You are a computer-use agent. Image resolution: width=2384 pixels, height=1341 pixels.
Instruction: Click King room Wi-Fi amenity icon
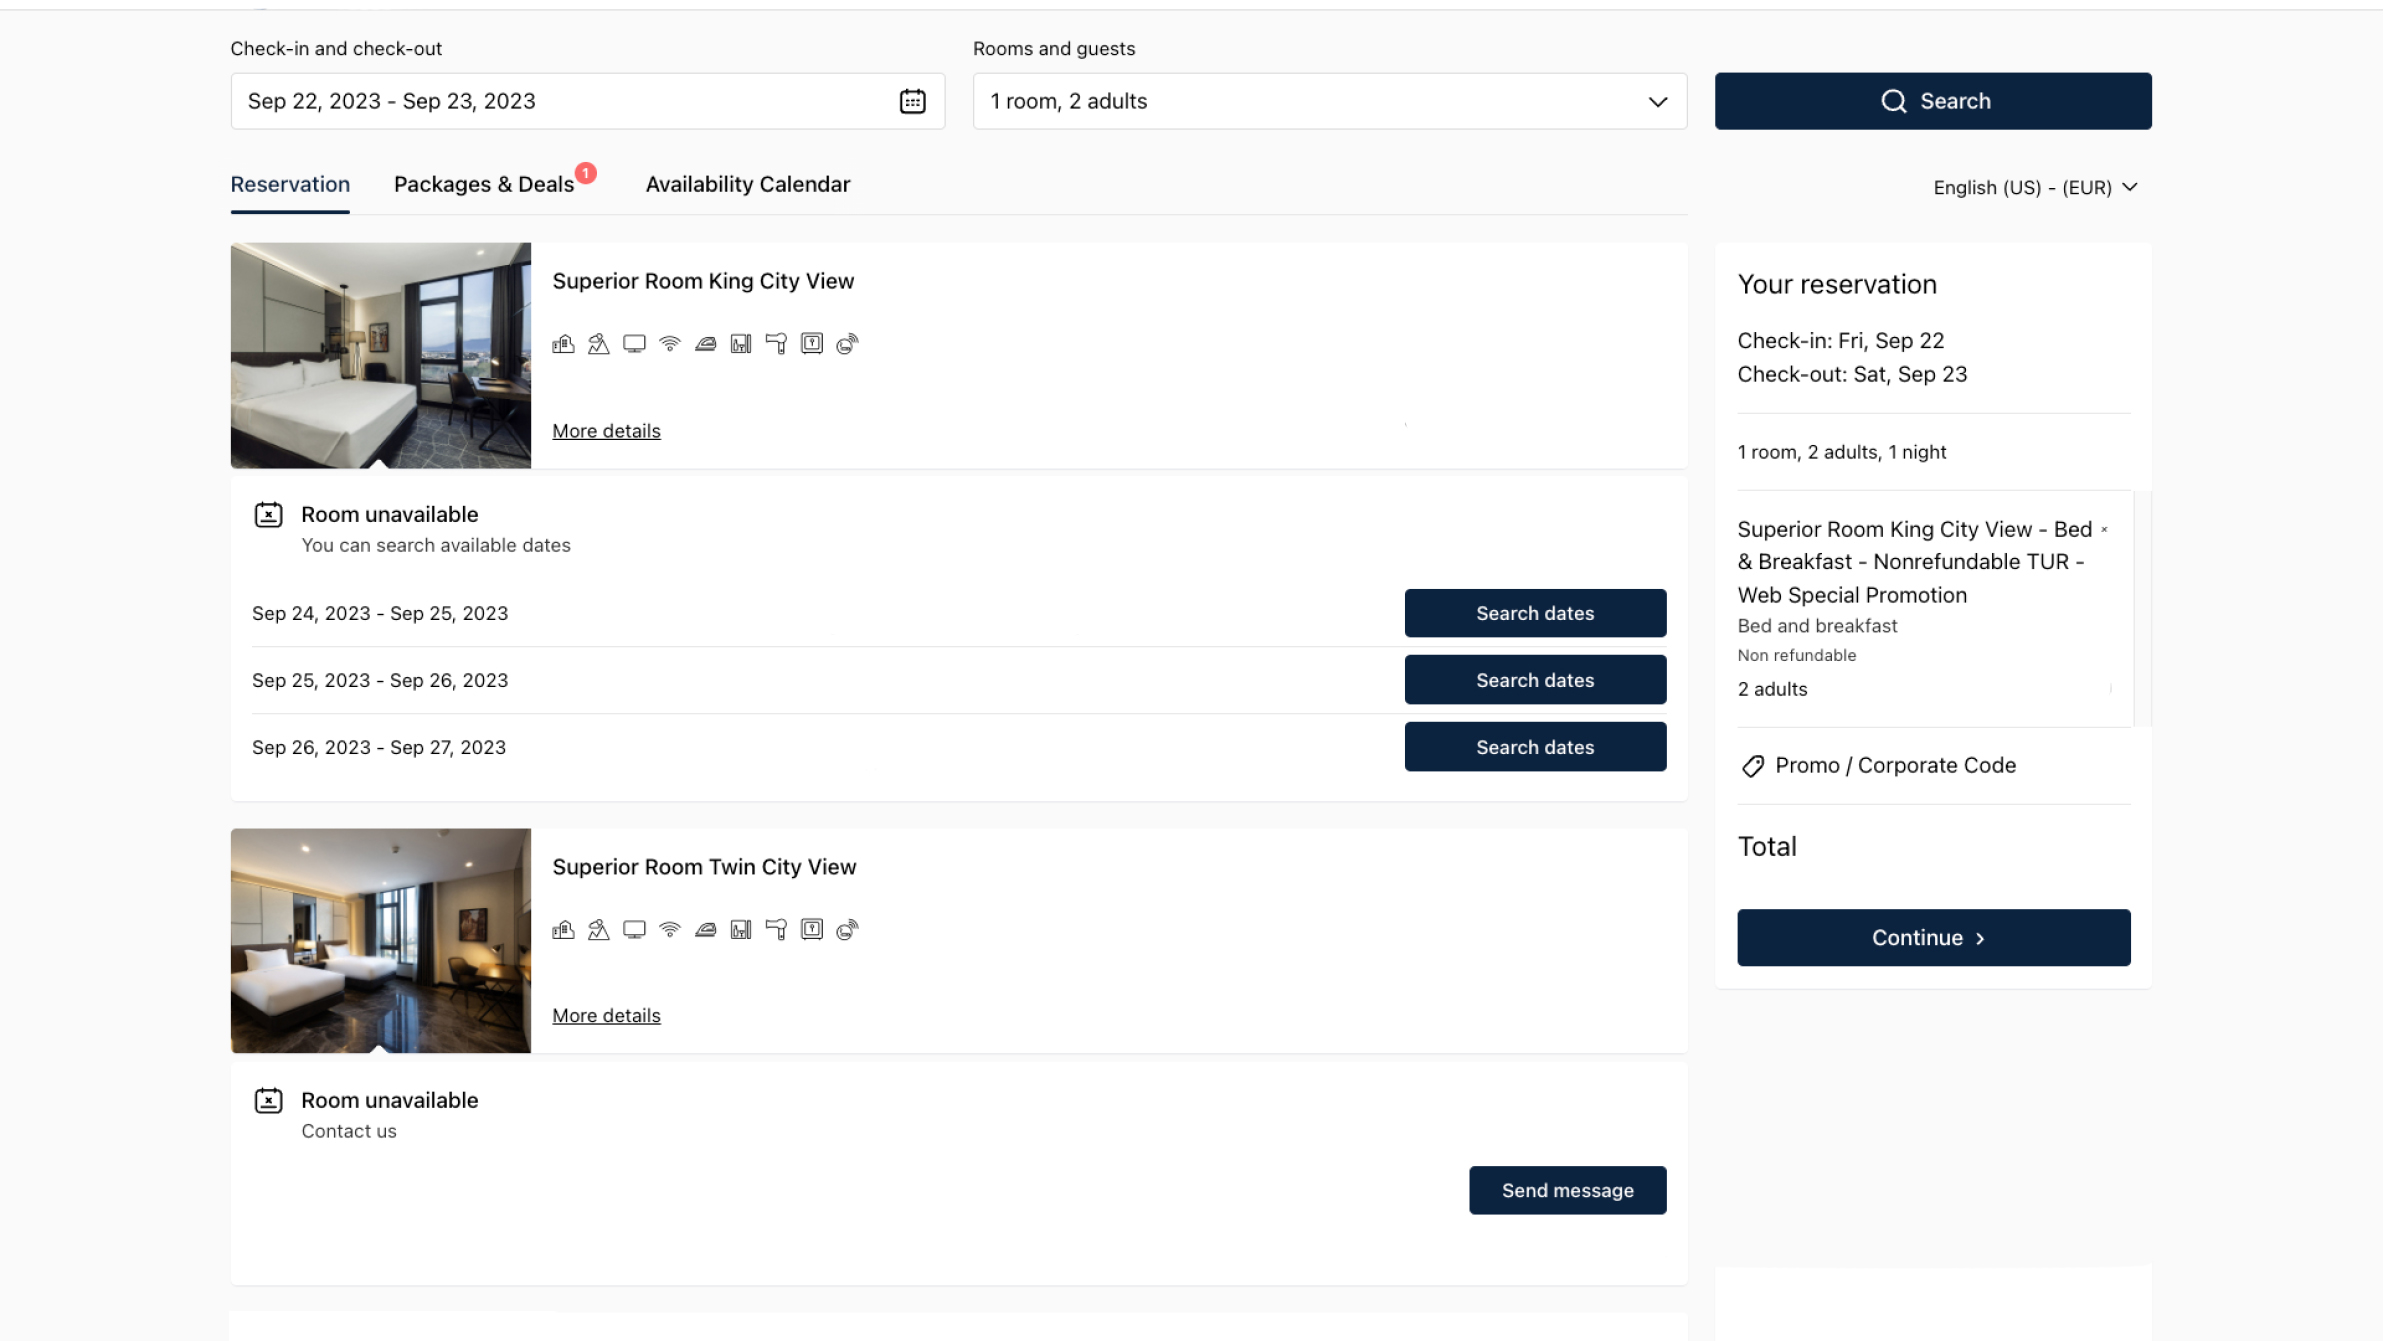670,344
